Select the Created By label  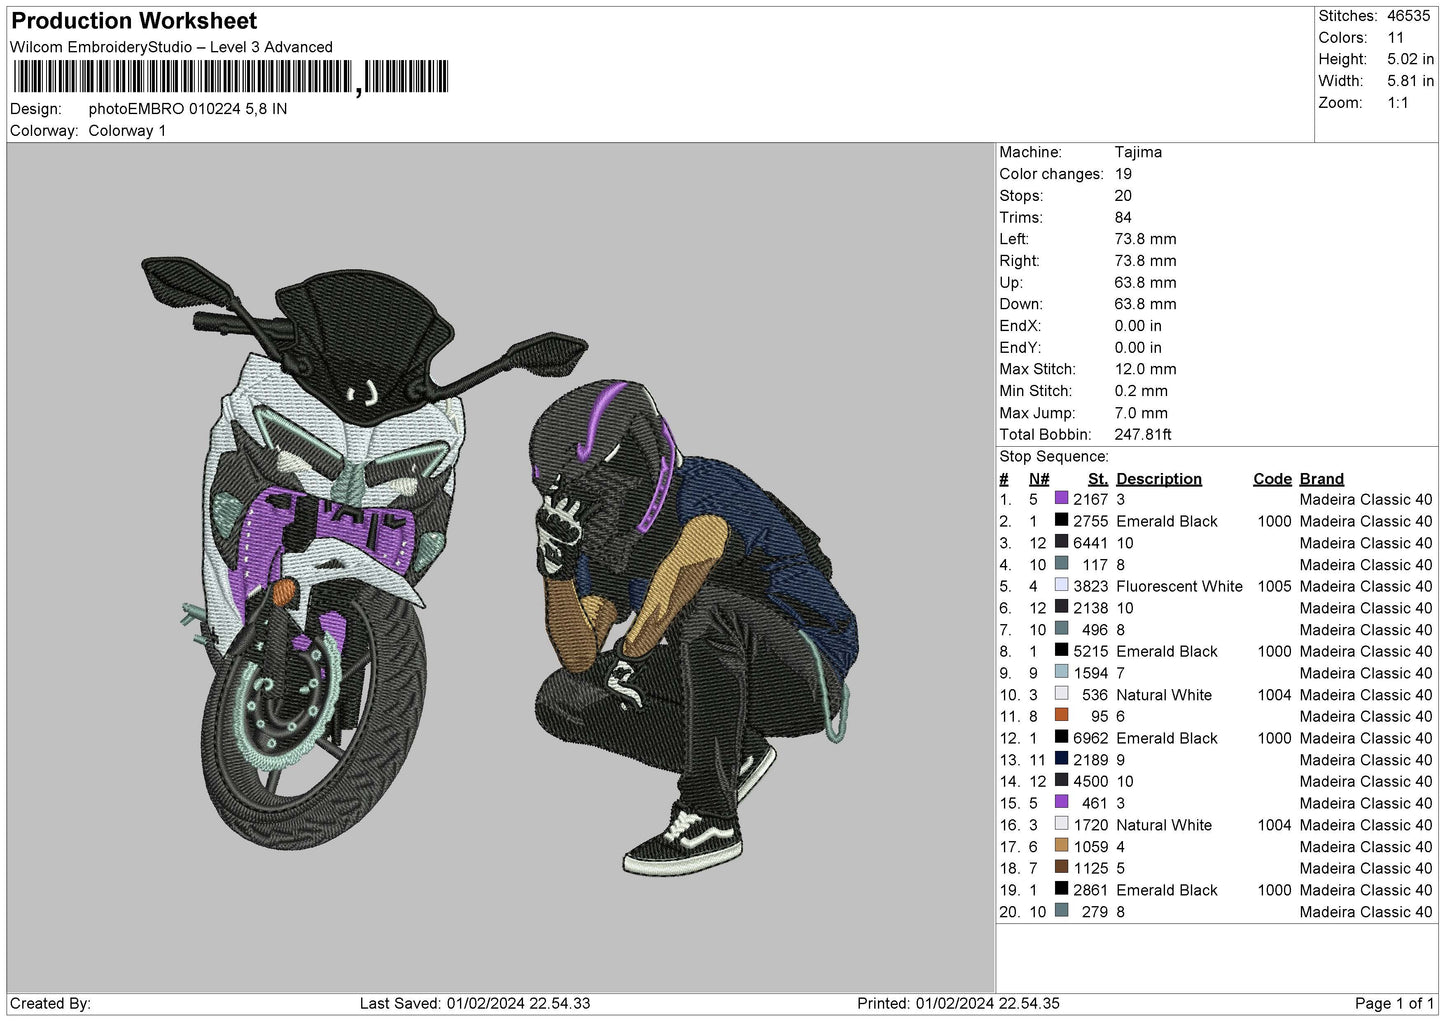[50, 1003]
